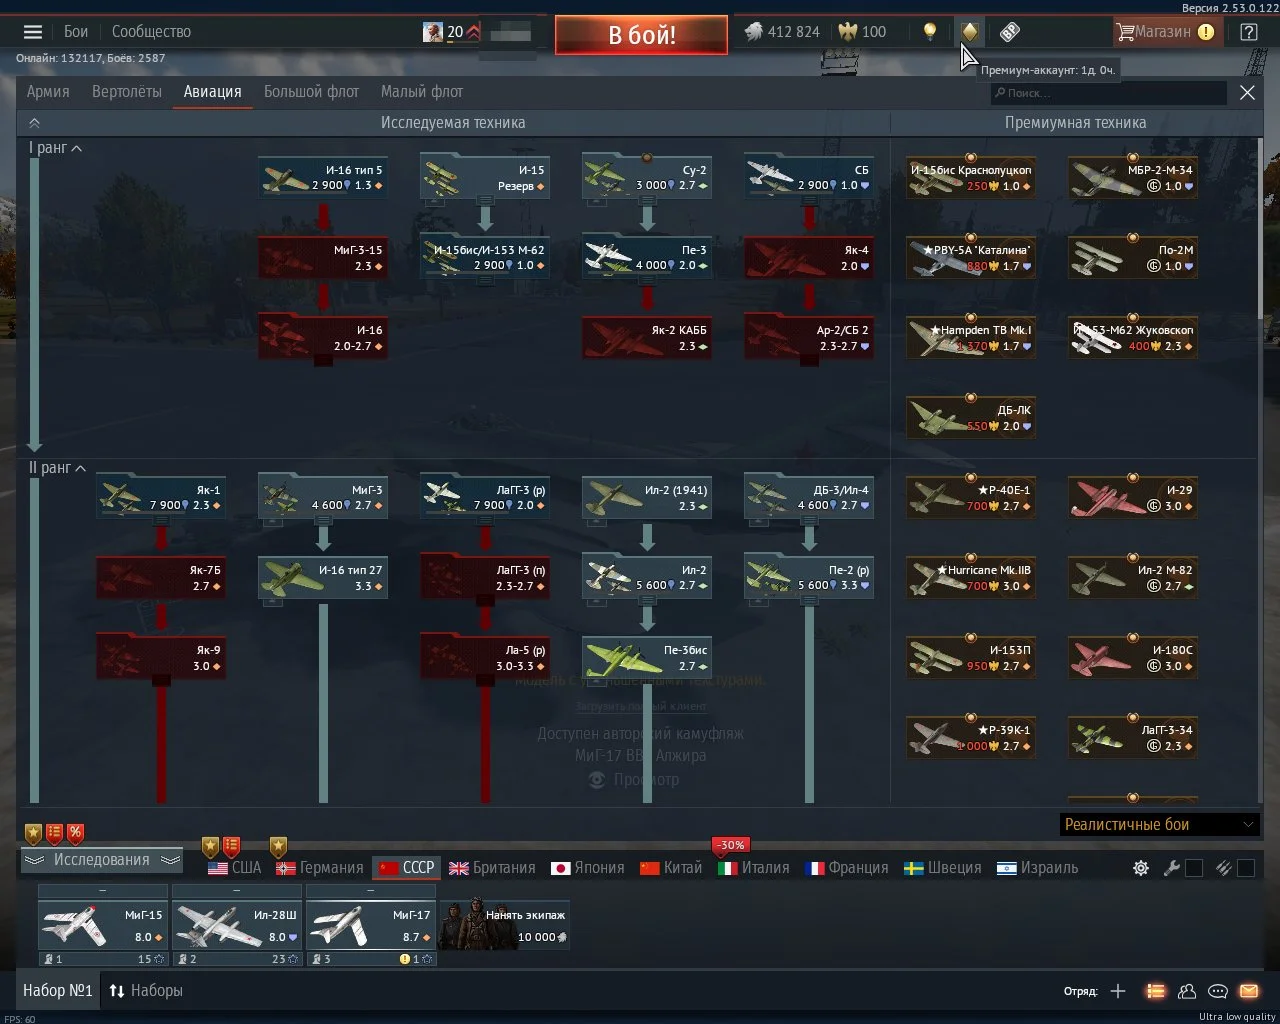The image size is (1280, 1024).
Task: Open the chat speech bubble icon
Action: (x=1218, y=991)
